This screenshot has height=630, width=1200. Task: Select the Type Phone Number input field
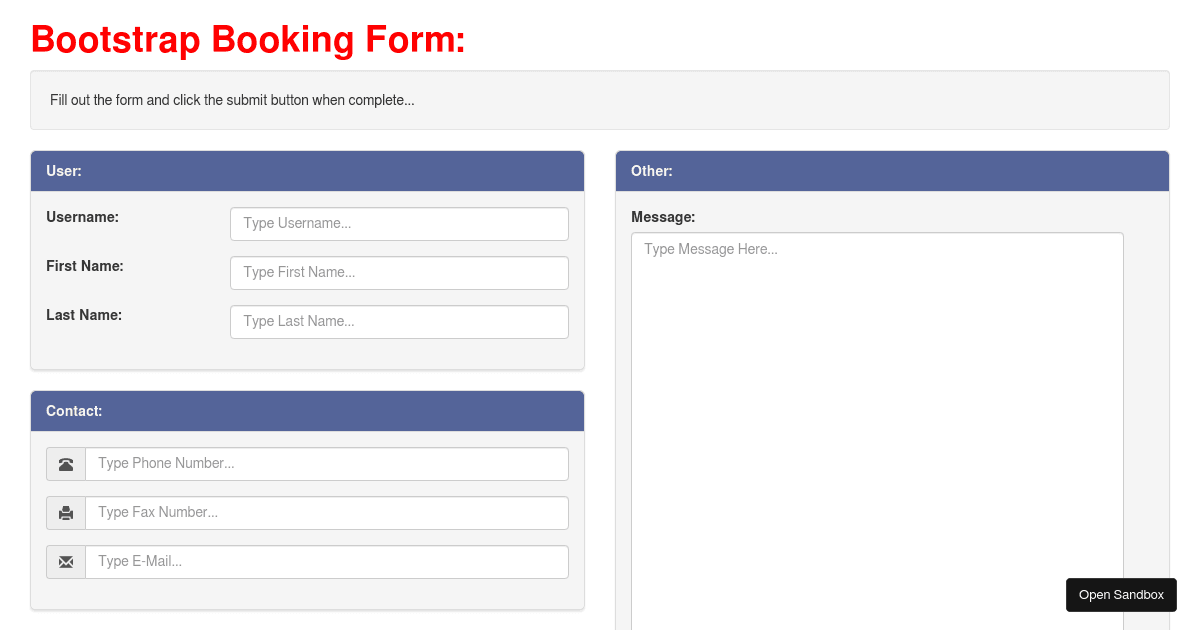point(327,463)
